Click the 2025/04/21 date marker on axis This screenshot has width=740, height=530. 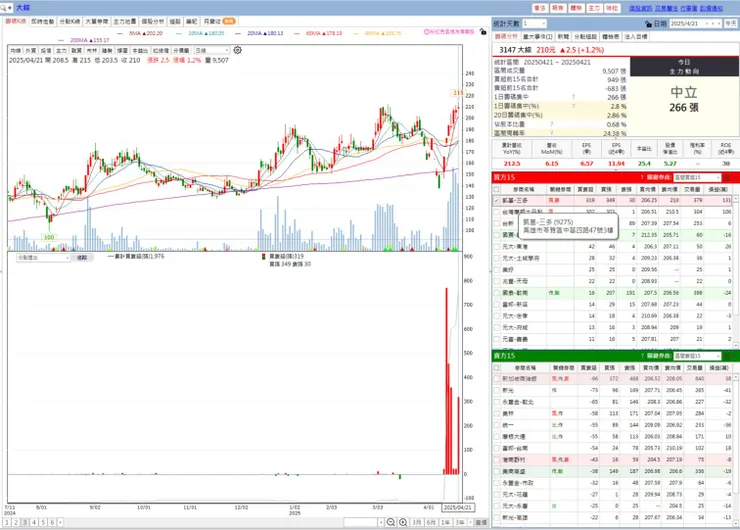458,507
